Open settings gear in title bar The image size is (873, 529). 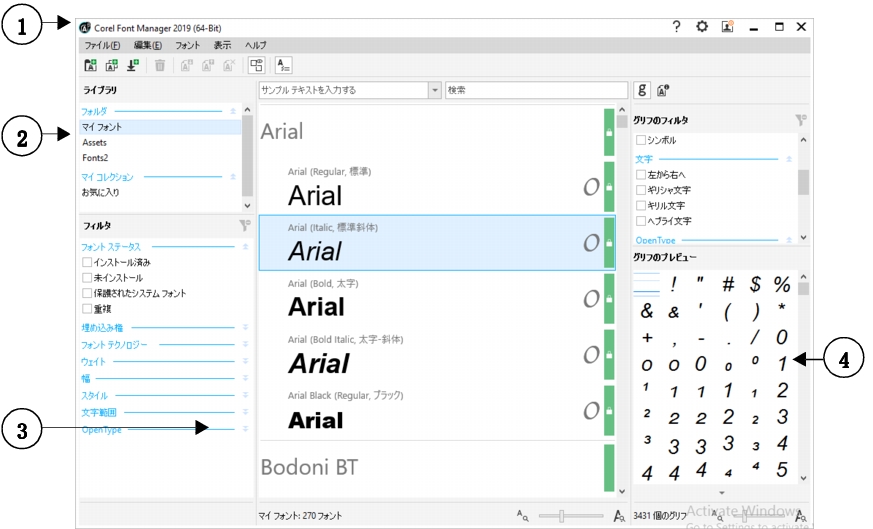pos(702,27)
